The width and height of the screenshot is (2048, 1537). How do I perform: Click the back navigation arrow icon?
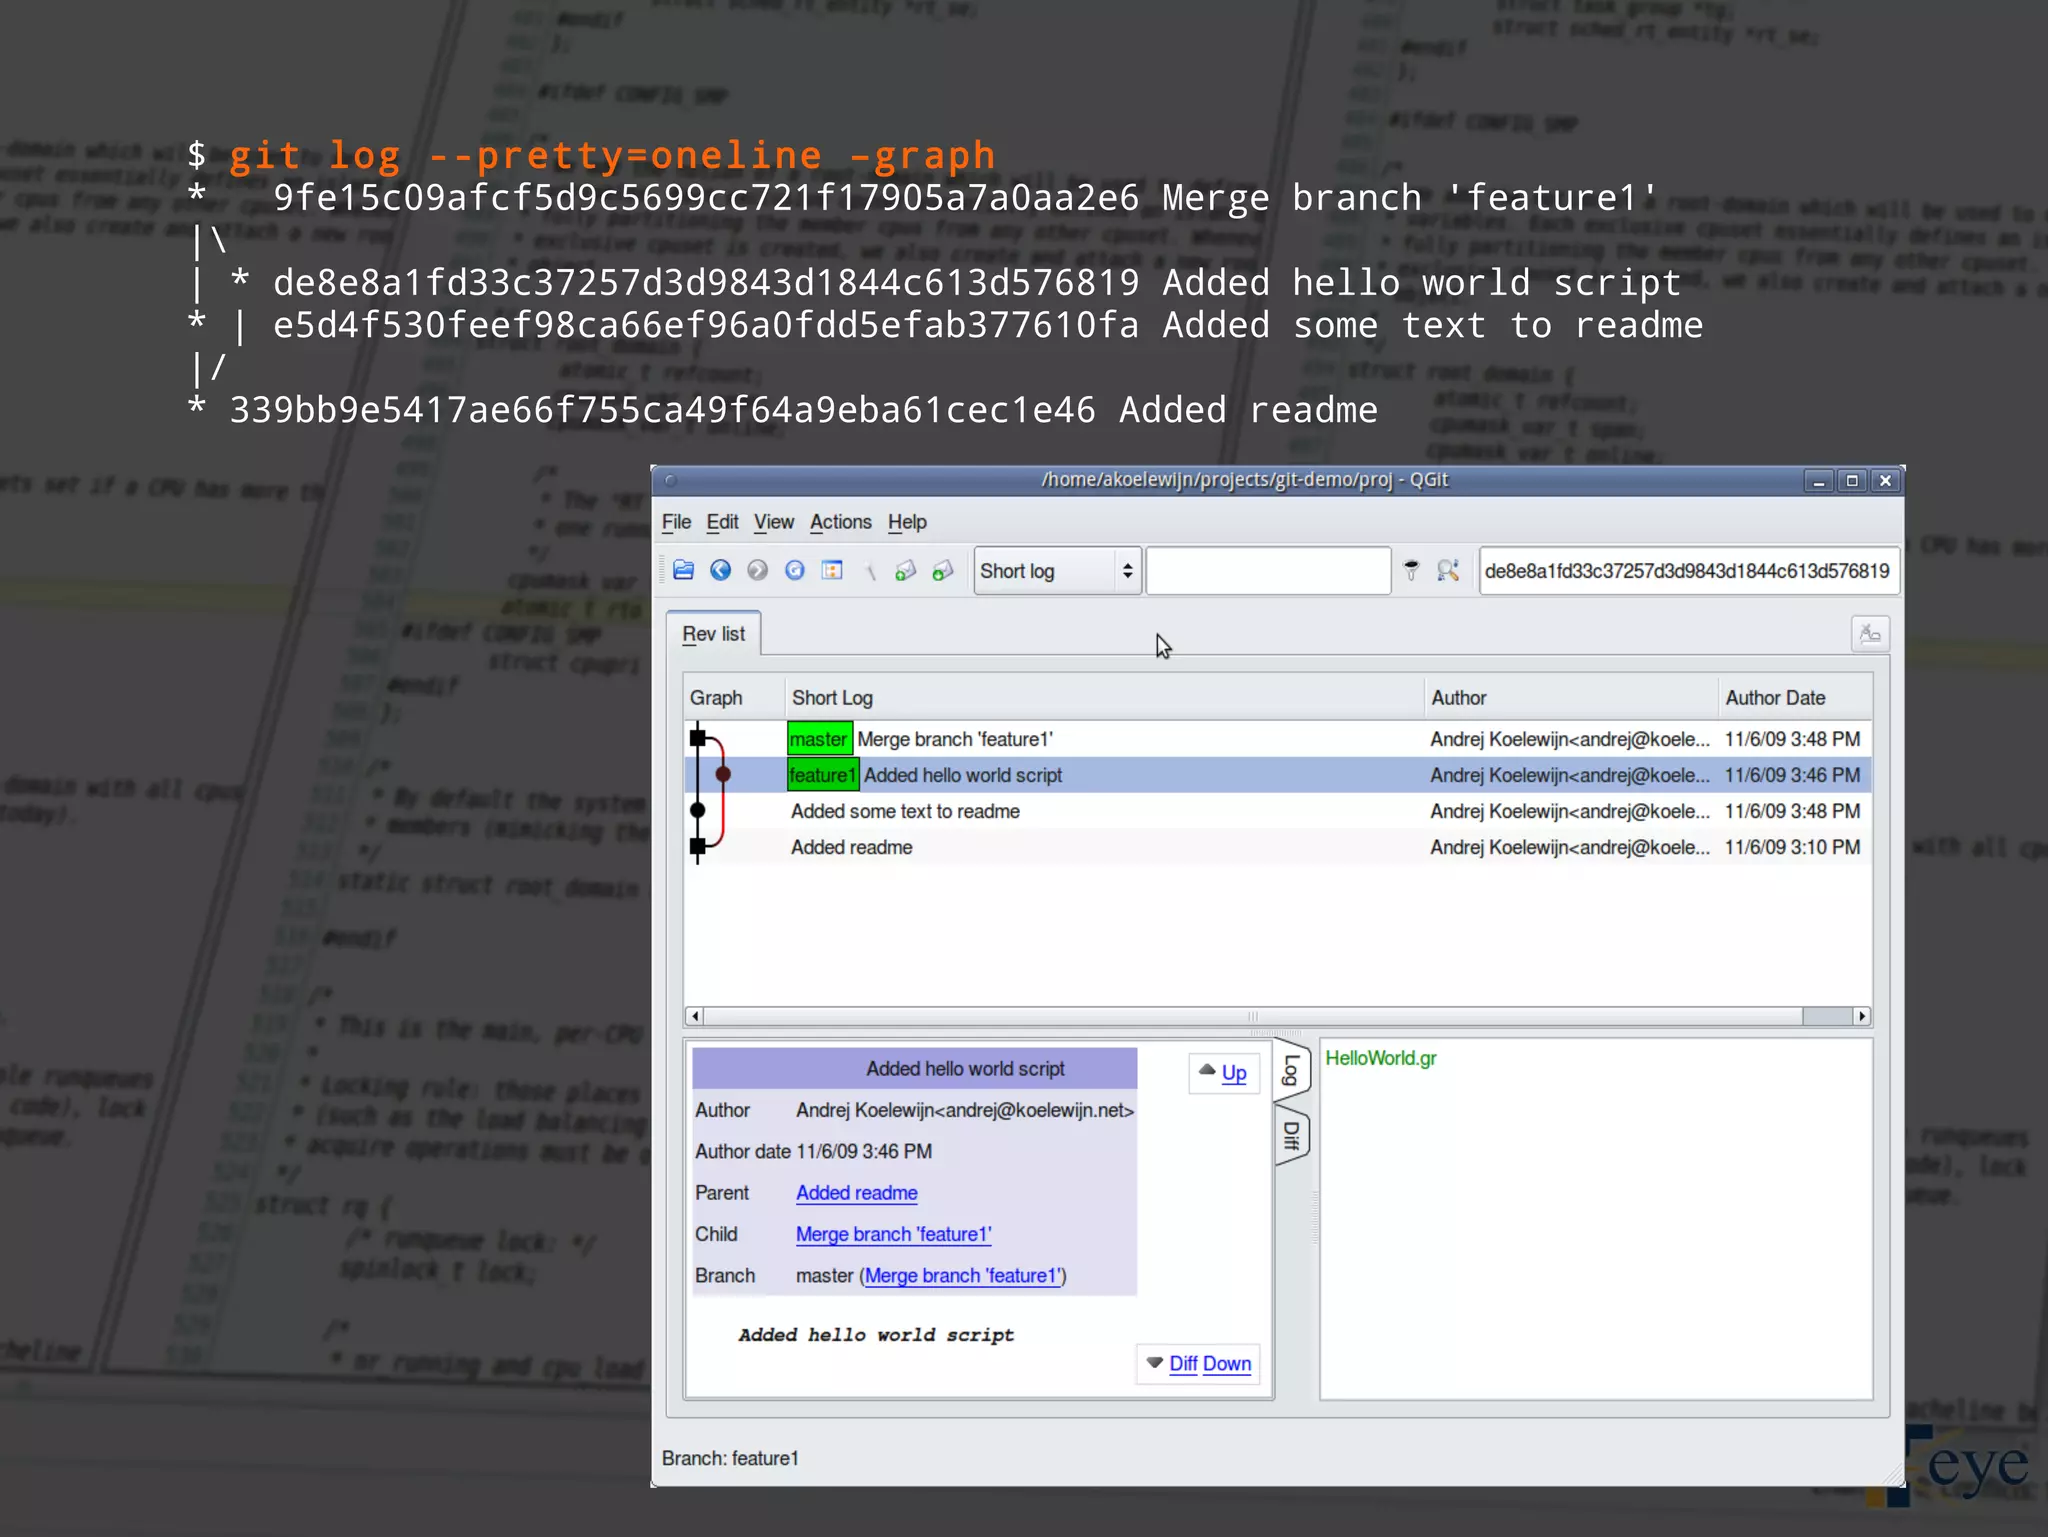coord(720,570)
